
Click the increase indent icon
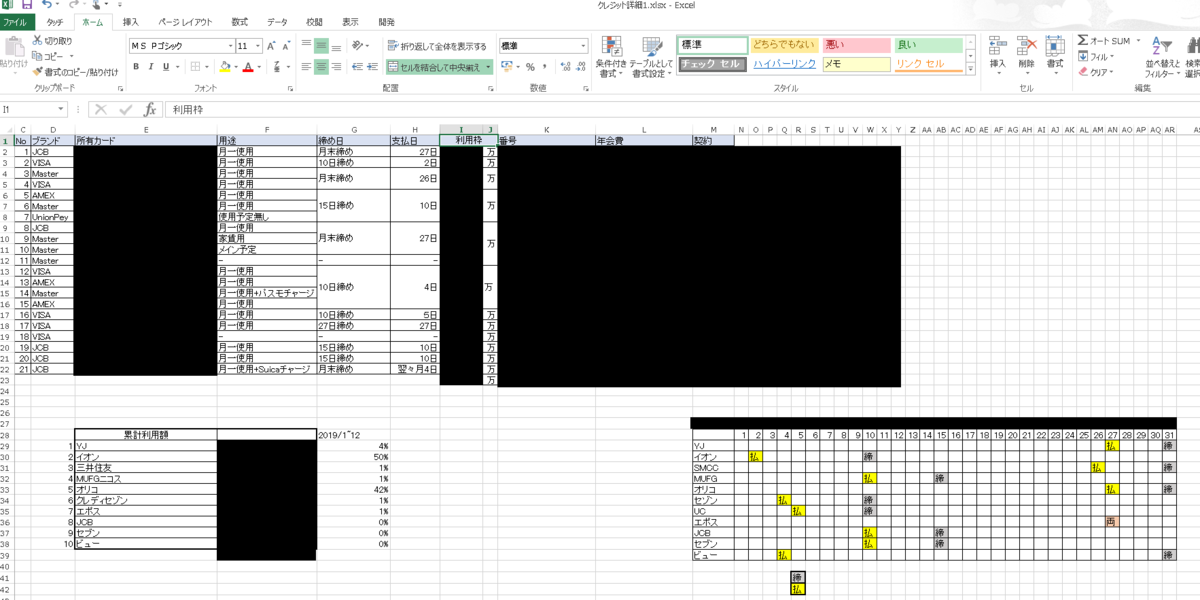pyautogui.click(x=372, y=67)
